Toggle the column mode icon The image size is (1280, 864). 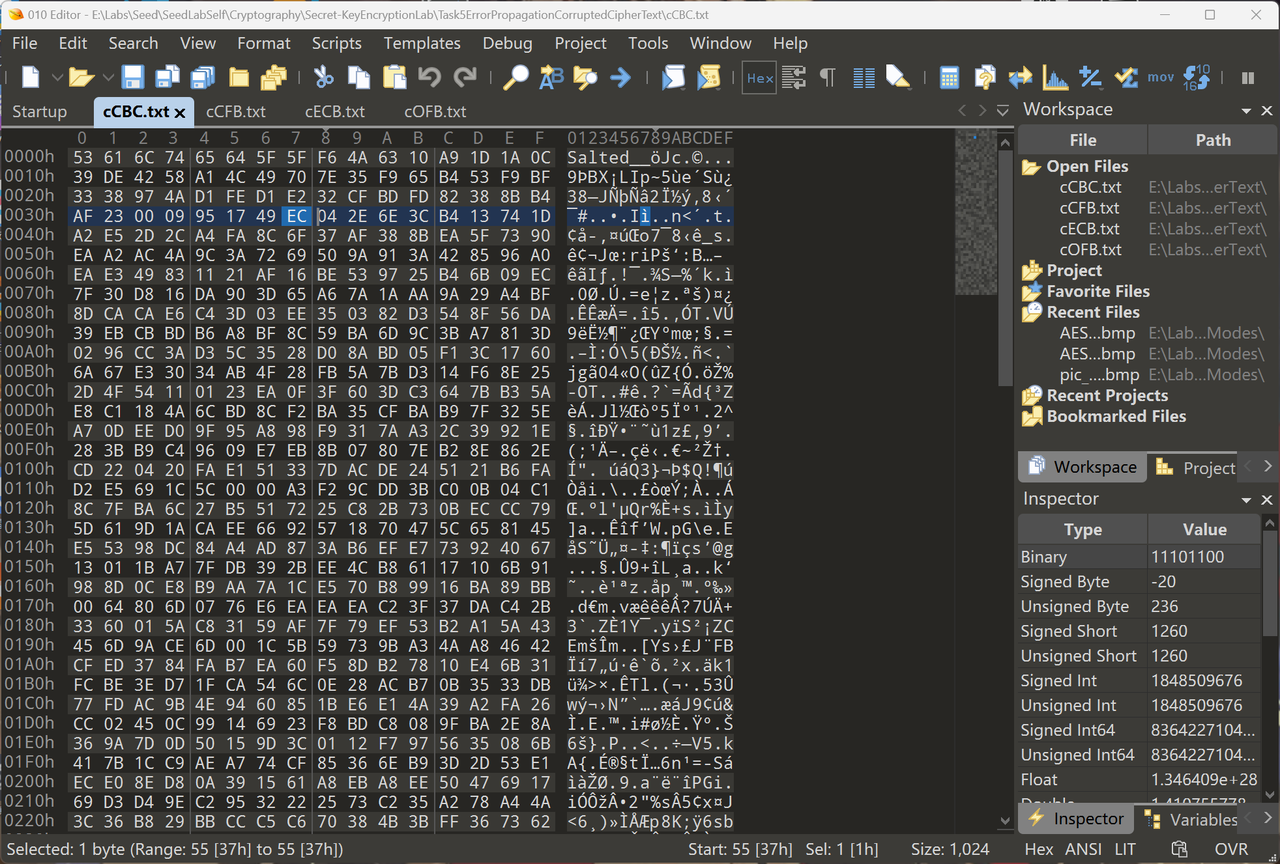[864, 78]
